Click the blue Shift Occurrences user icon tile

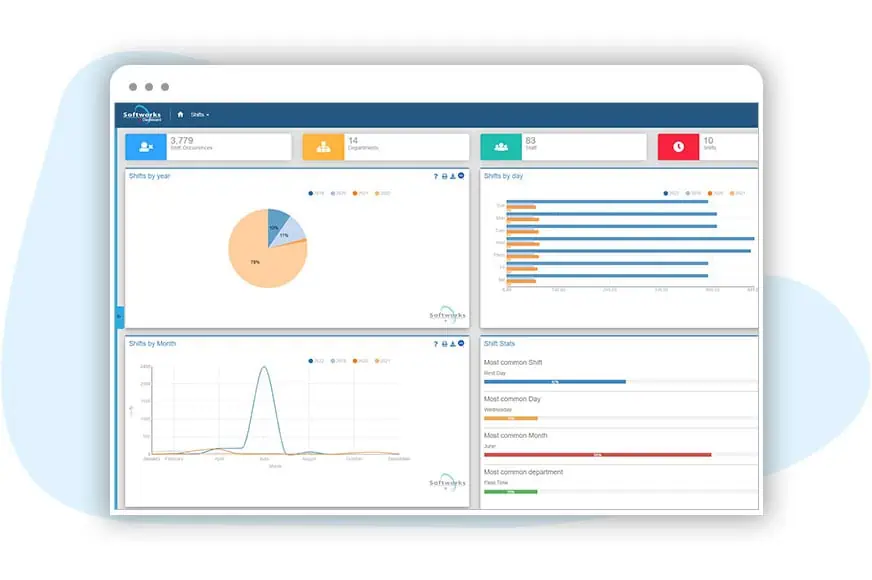(146, 147)
